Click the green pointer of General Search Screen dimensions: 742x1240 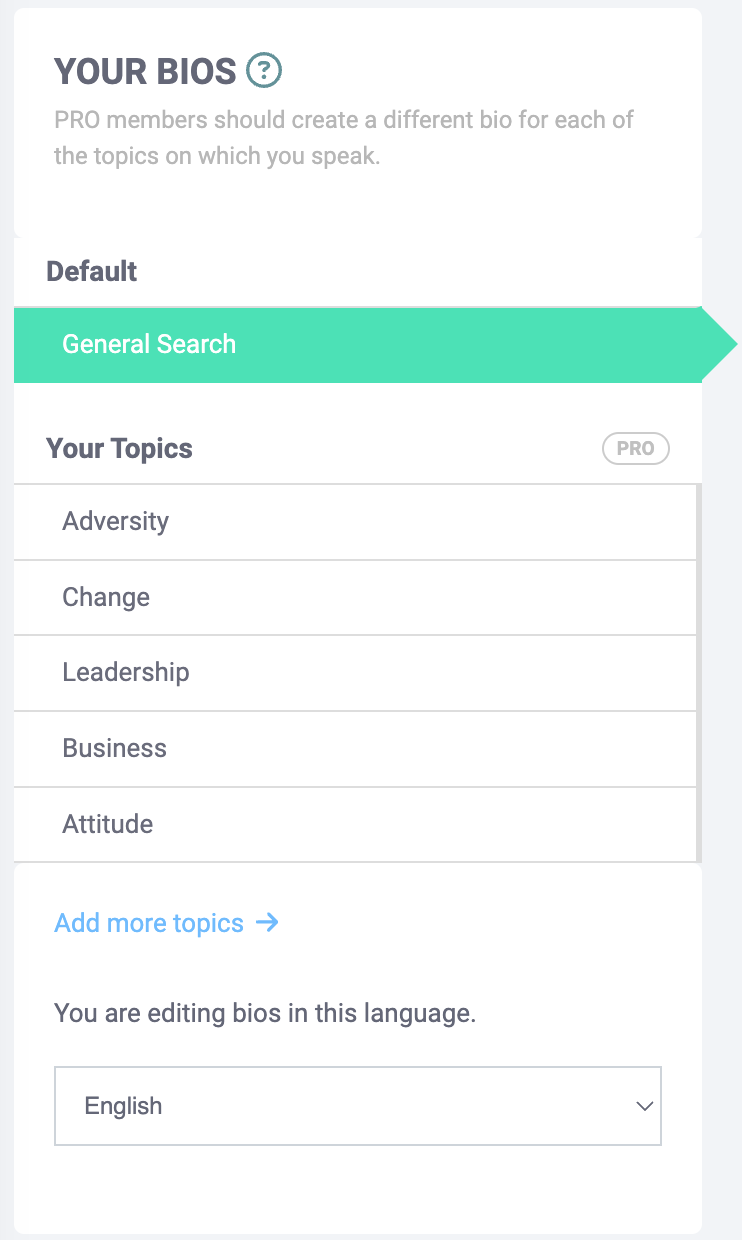coord(720,345)
